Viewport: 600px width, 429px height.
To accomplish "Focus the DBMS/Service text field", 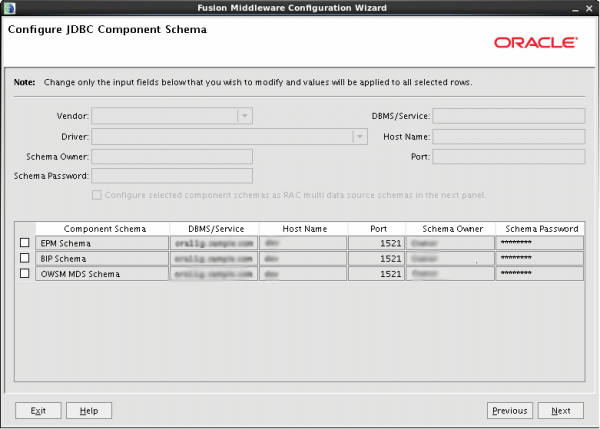I will [508, 116].
